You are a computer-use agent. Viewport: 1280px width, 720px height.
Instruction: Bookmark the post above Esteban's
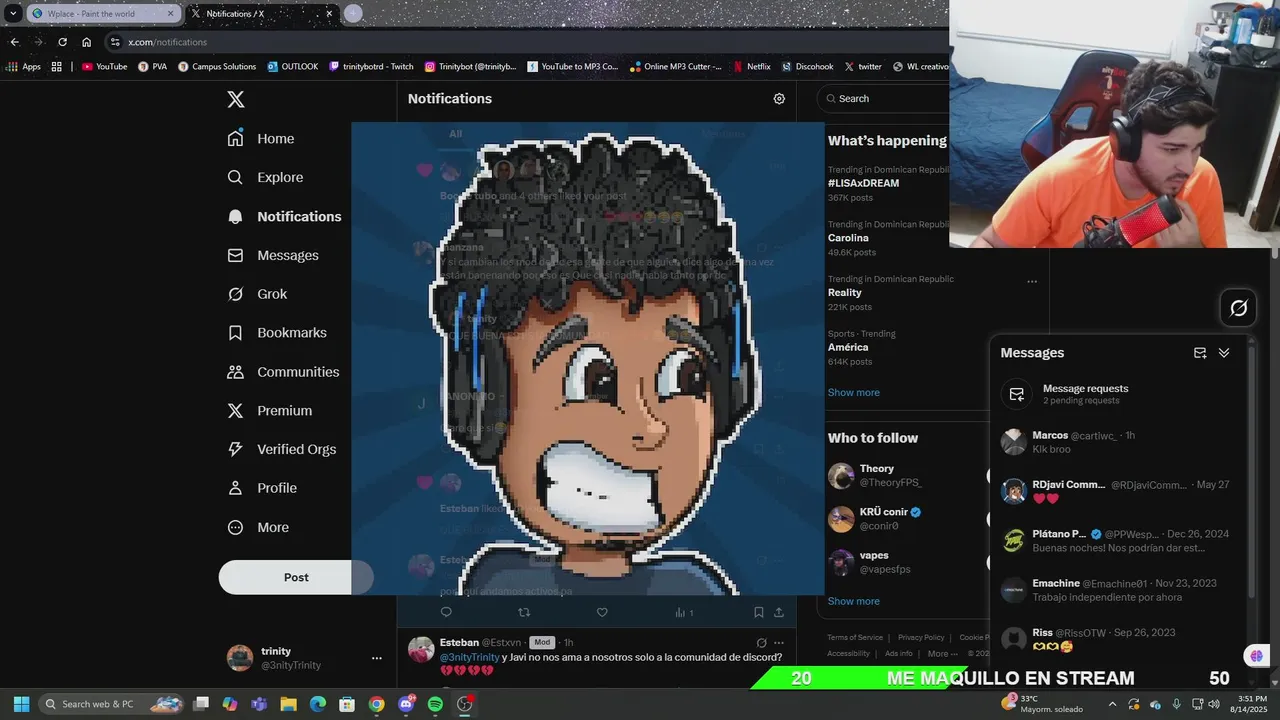759,612
